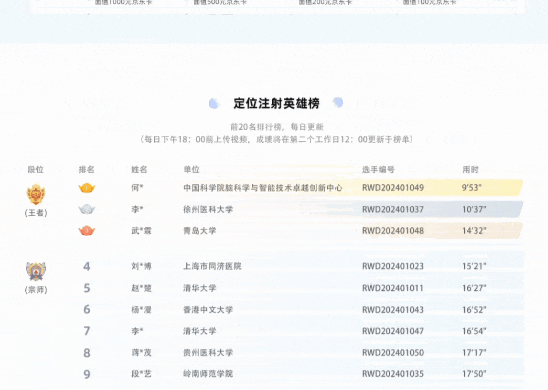Click the 贵州医科大学 organization
Image resolution: width=548 pixels, height=390 pixels.
pos(208,353)
